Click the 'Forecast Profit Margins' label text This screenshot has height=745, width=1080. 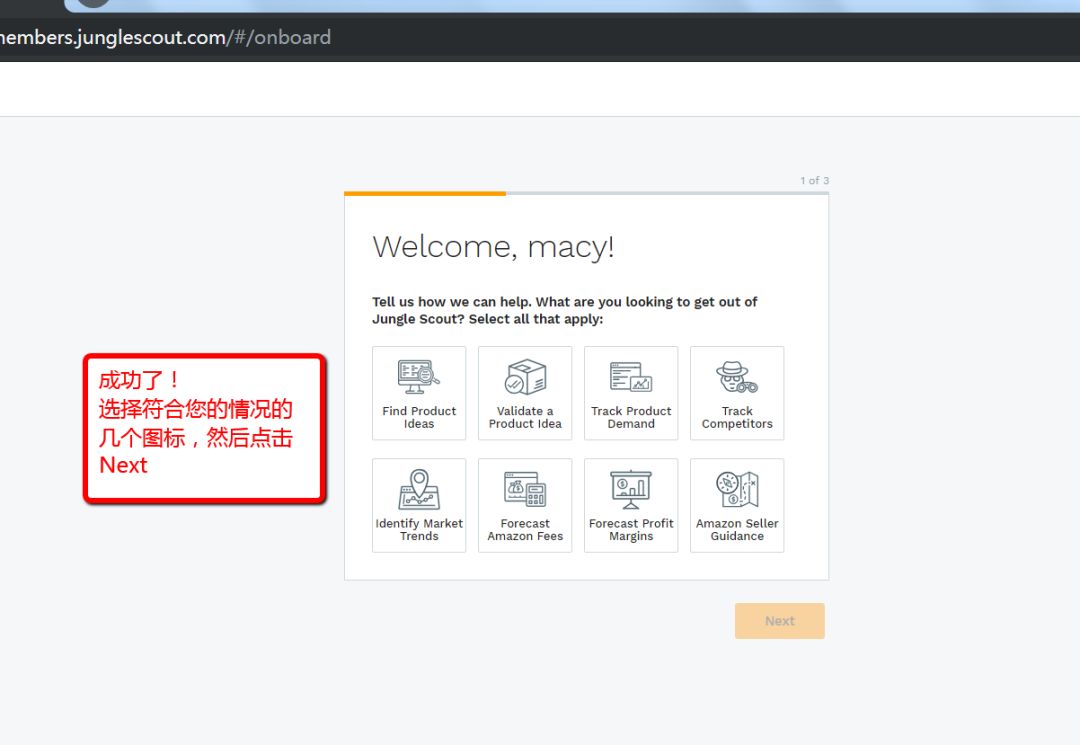pyautogui.click(x=631, y=529)
